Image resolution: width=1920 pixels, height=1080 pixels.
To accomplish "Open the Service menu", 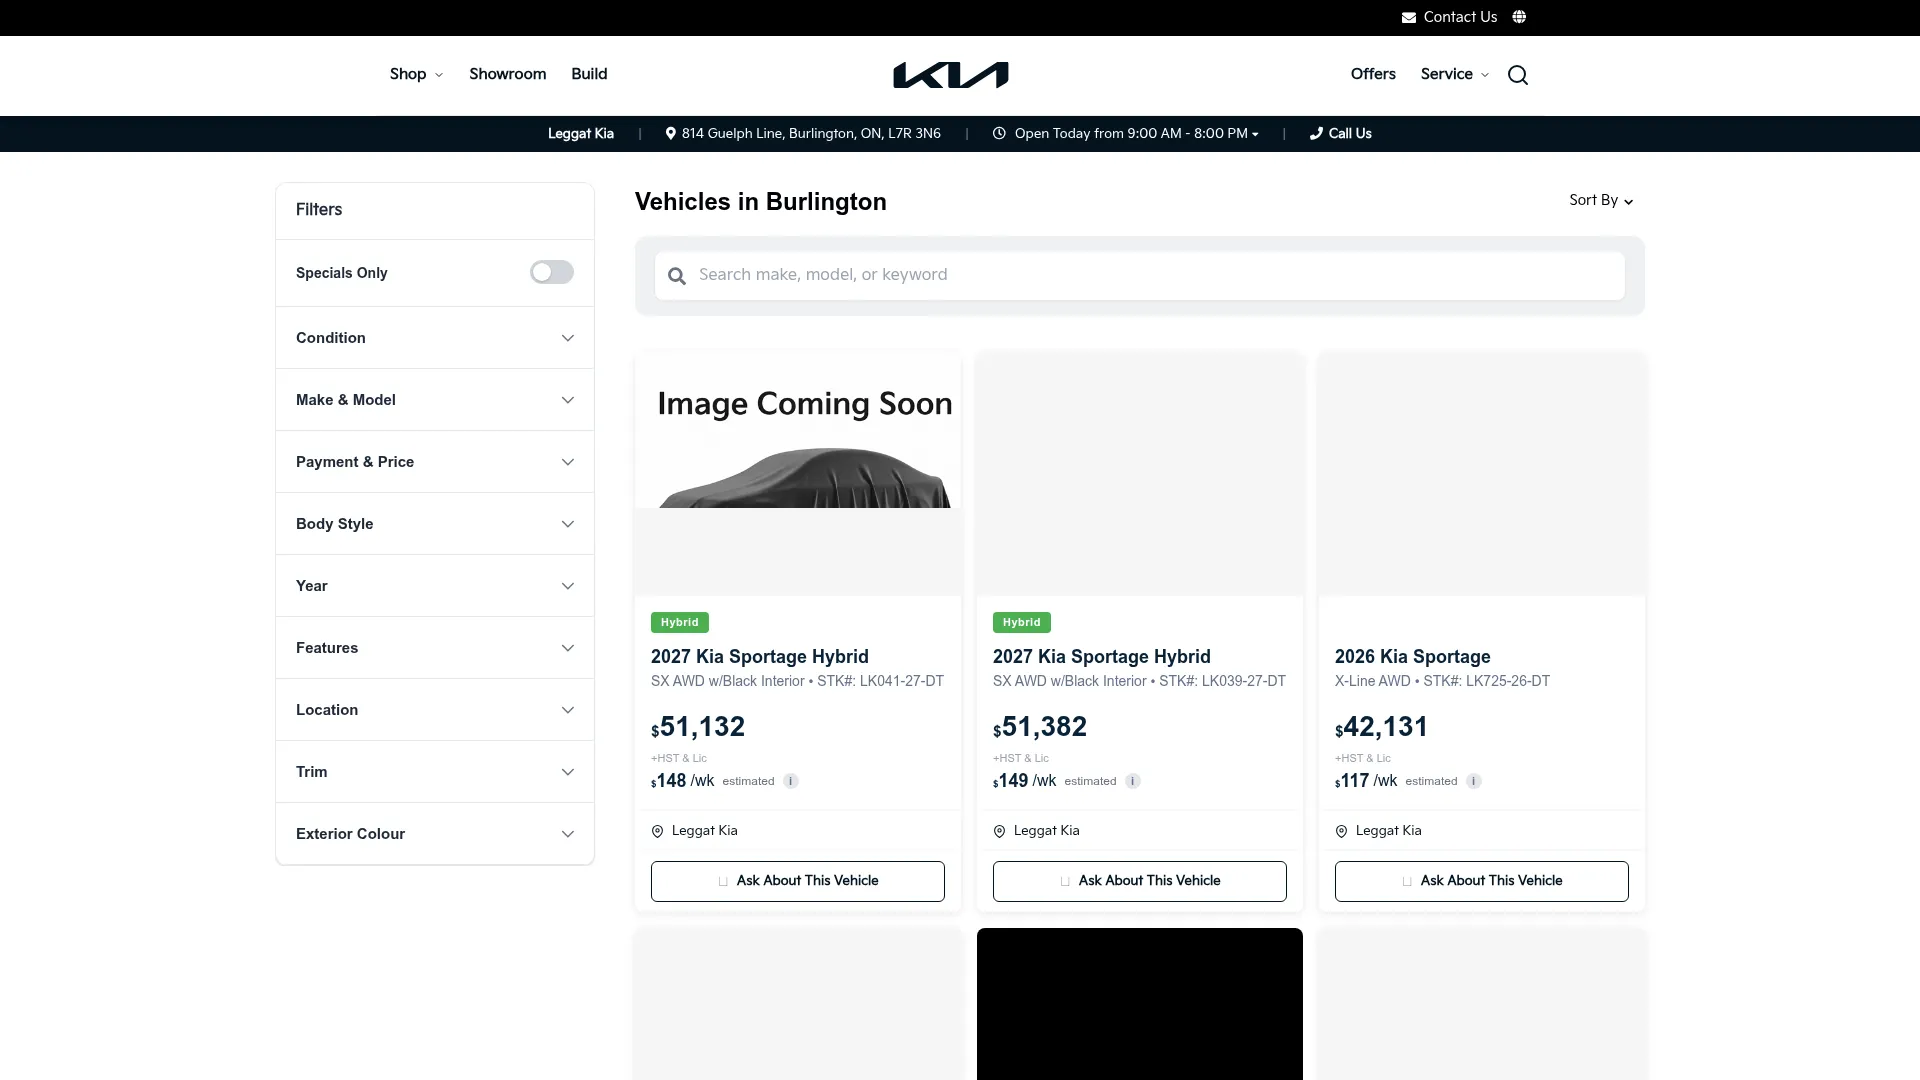I will [x=1455, y=74].
